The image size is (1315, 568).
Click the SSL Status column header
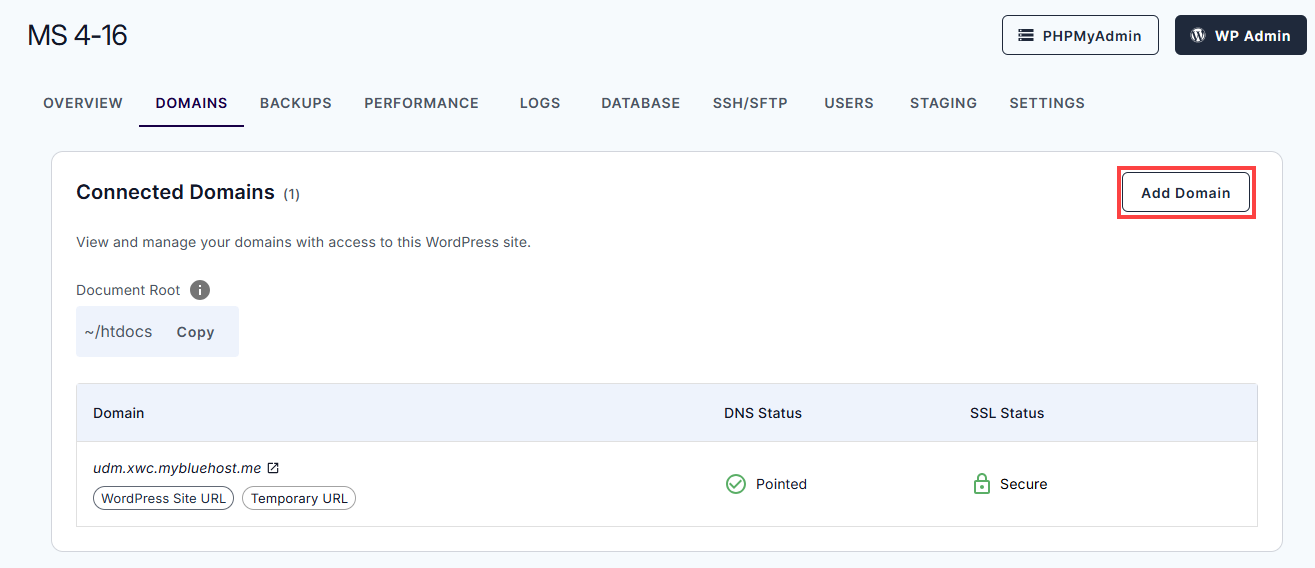(x=1007, y=413)
